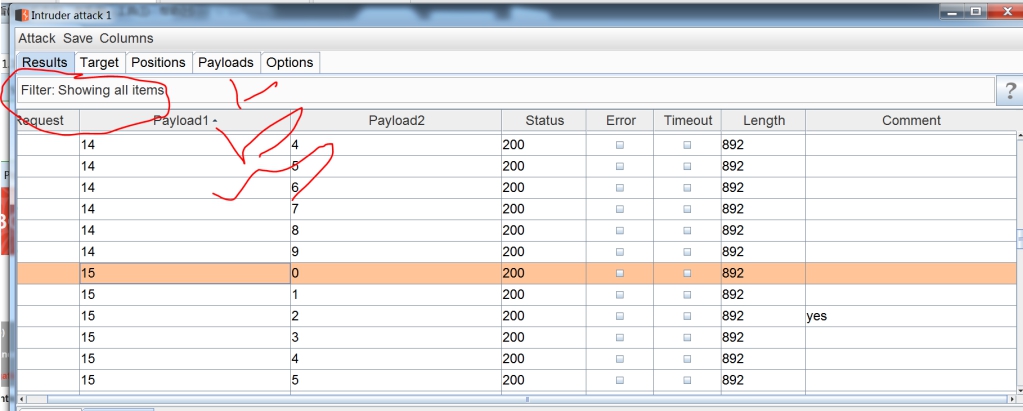1023x411 pixels.
Task: Switch to the Payloads tab
Action: (226, 63)
